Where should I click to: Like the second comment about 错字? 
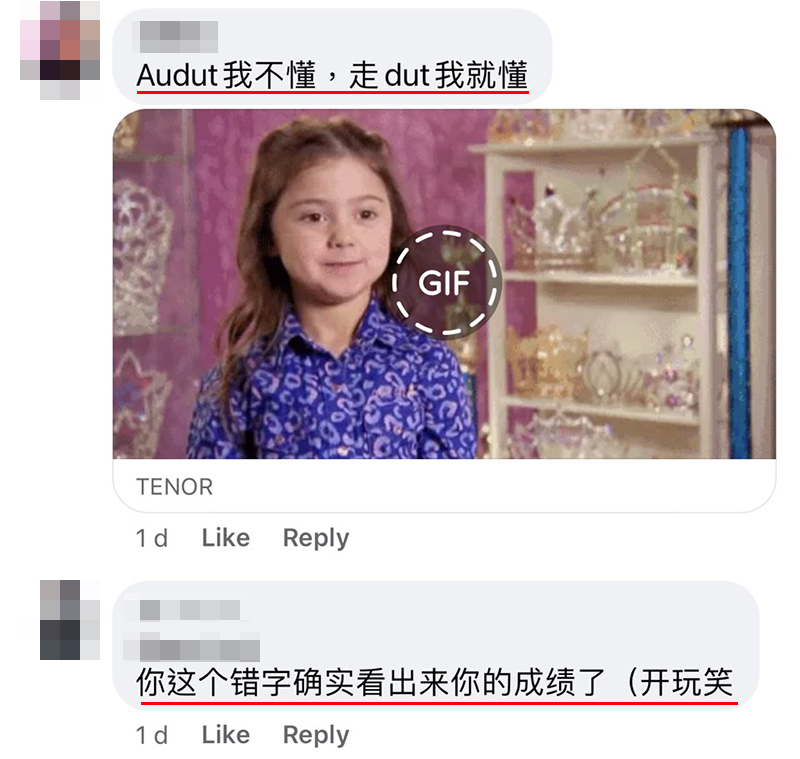[226, 735]
